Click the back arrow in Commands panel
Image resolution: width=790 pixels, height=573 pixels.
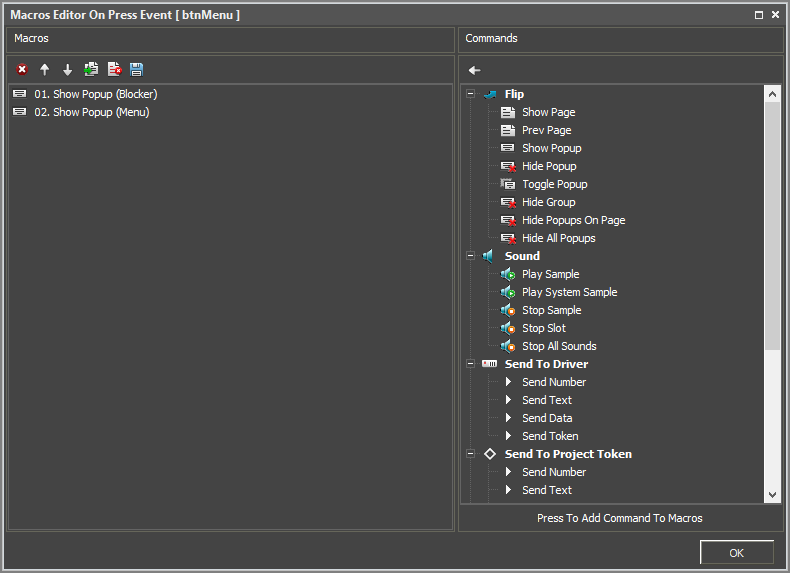(475, 70)
